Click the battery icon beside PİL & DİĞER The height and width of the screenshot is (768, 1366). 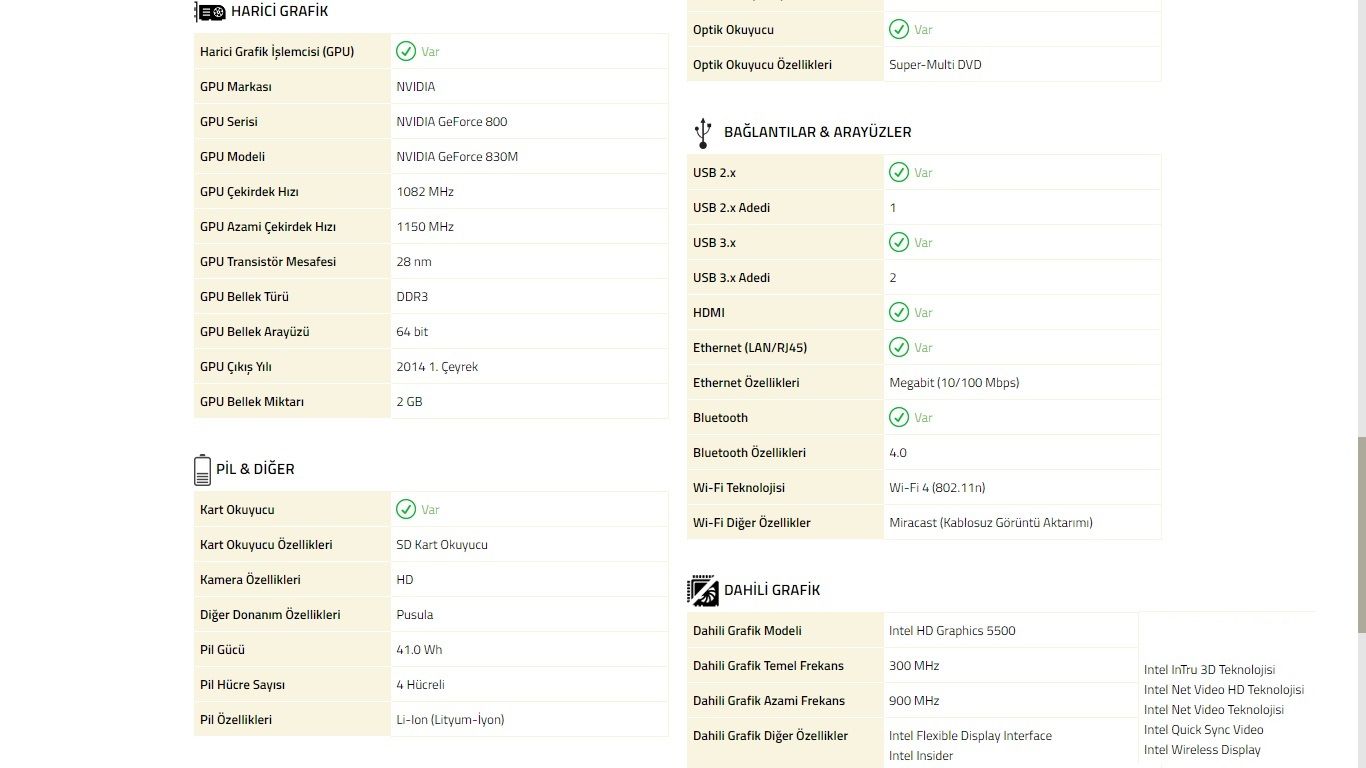click(x=202, y=469)
